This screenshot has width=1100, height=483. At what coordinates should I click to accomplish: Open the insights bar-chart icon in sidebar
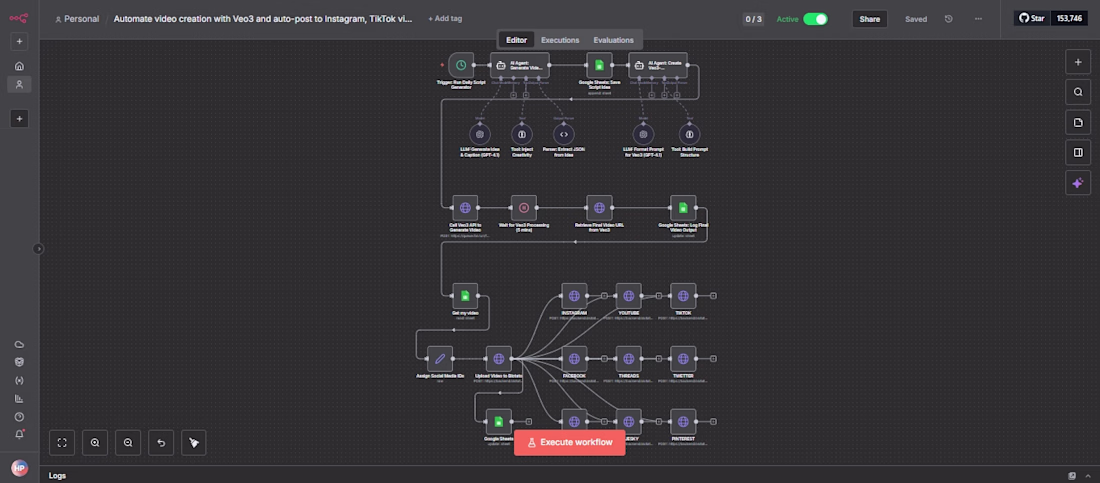19,399
